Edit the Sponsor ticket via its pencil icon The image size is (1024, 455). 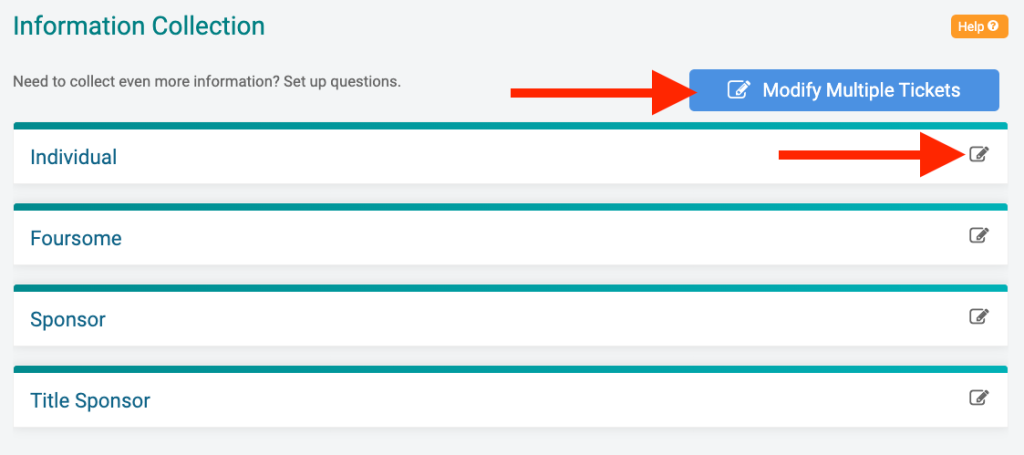tap(979, 317)
